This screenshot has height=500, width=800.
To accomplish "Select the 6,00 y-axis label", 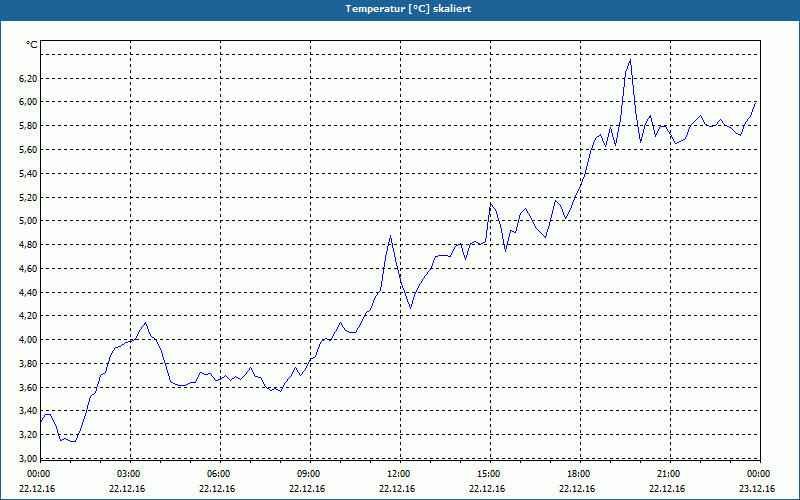I will tap(29, 102).
